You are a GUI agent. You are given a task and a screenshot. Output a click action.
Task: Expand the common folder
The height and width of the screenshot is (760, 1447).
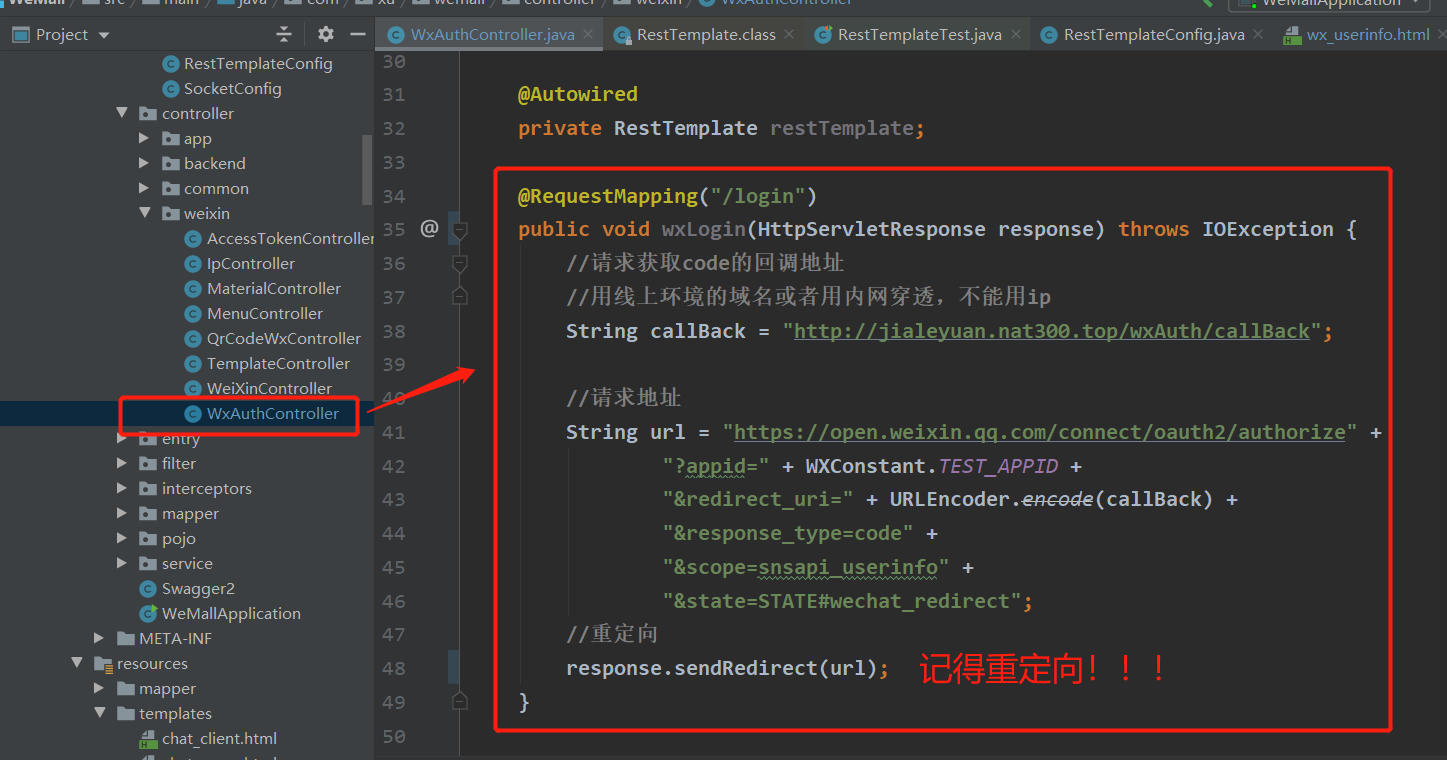coord(145,188)
